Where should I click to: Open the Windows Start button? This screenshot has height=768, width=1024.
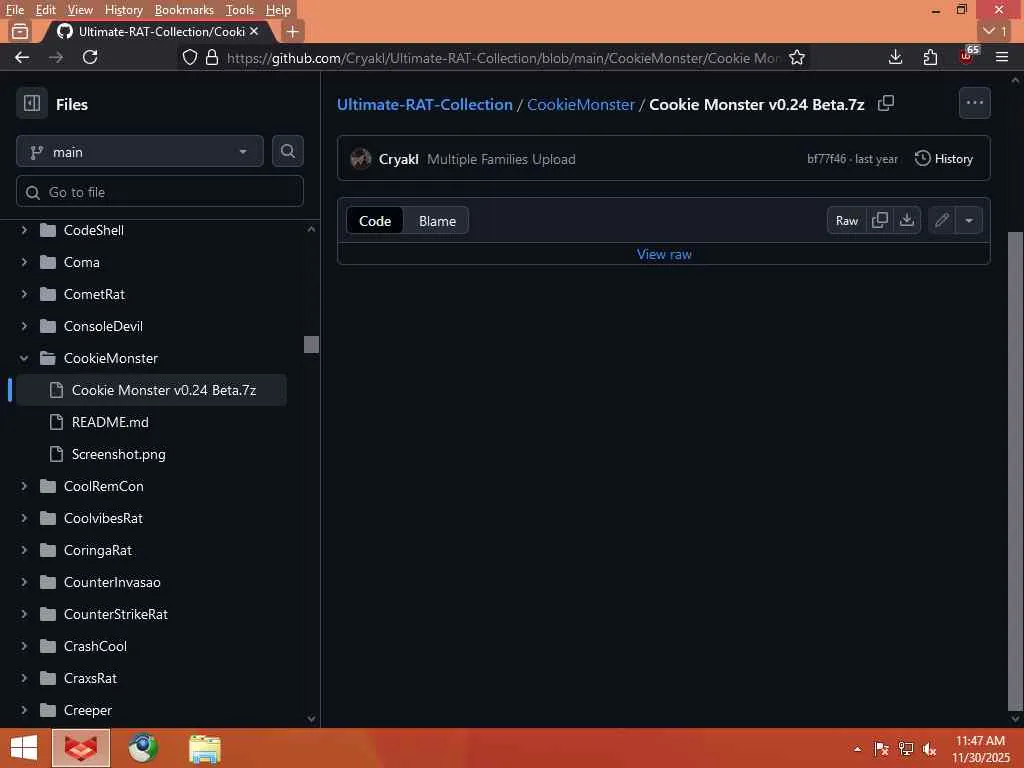(x=24, y=748)
